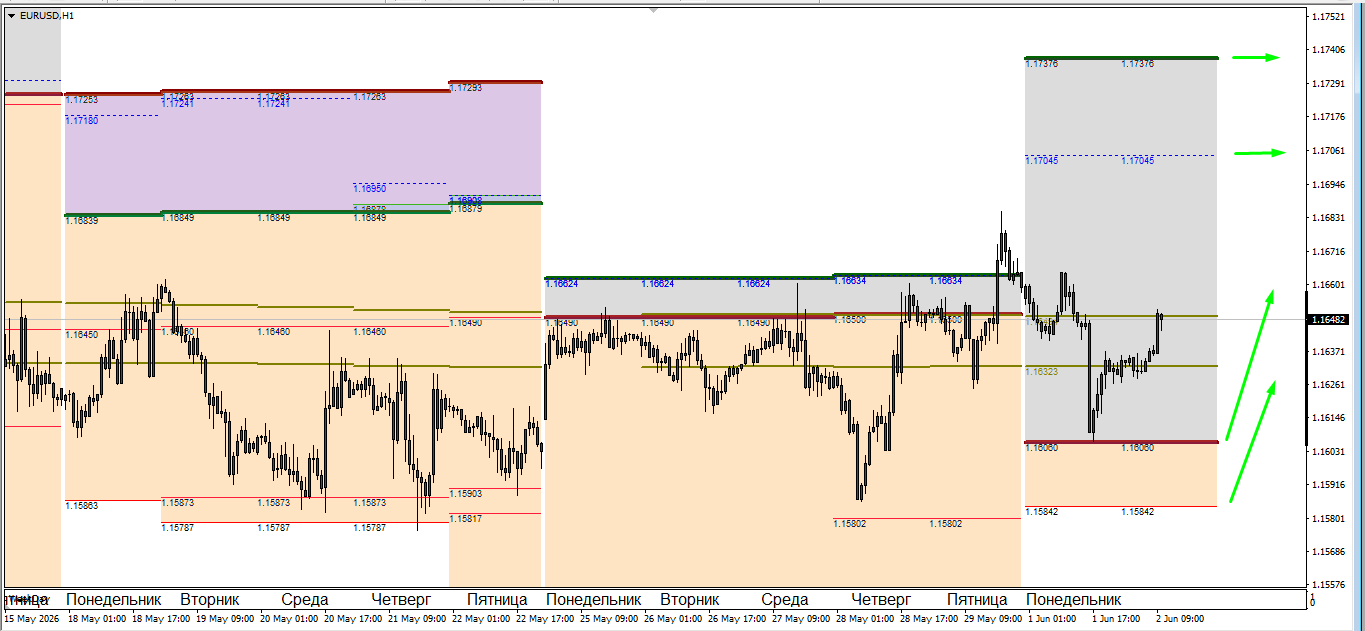Click the EURUSD,H1 chart title text
The height and width of the screenshot is (631, 1365).
[47, 16]
